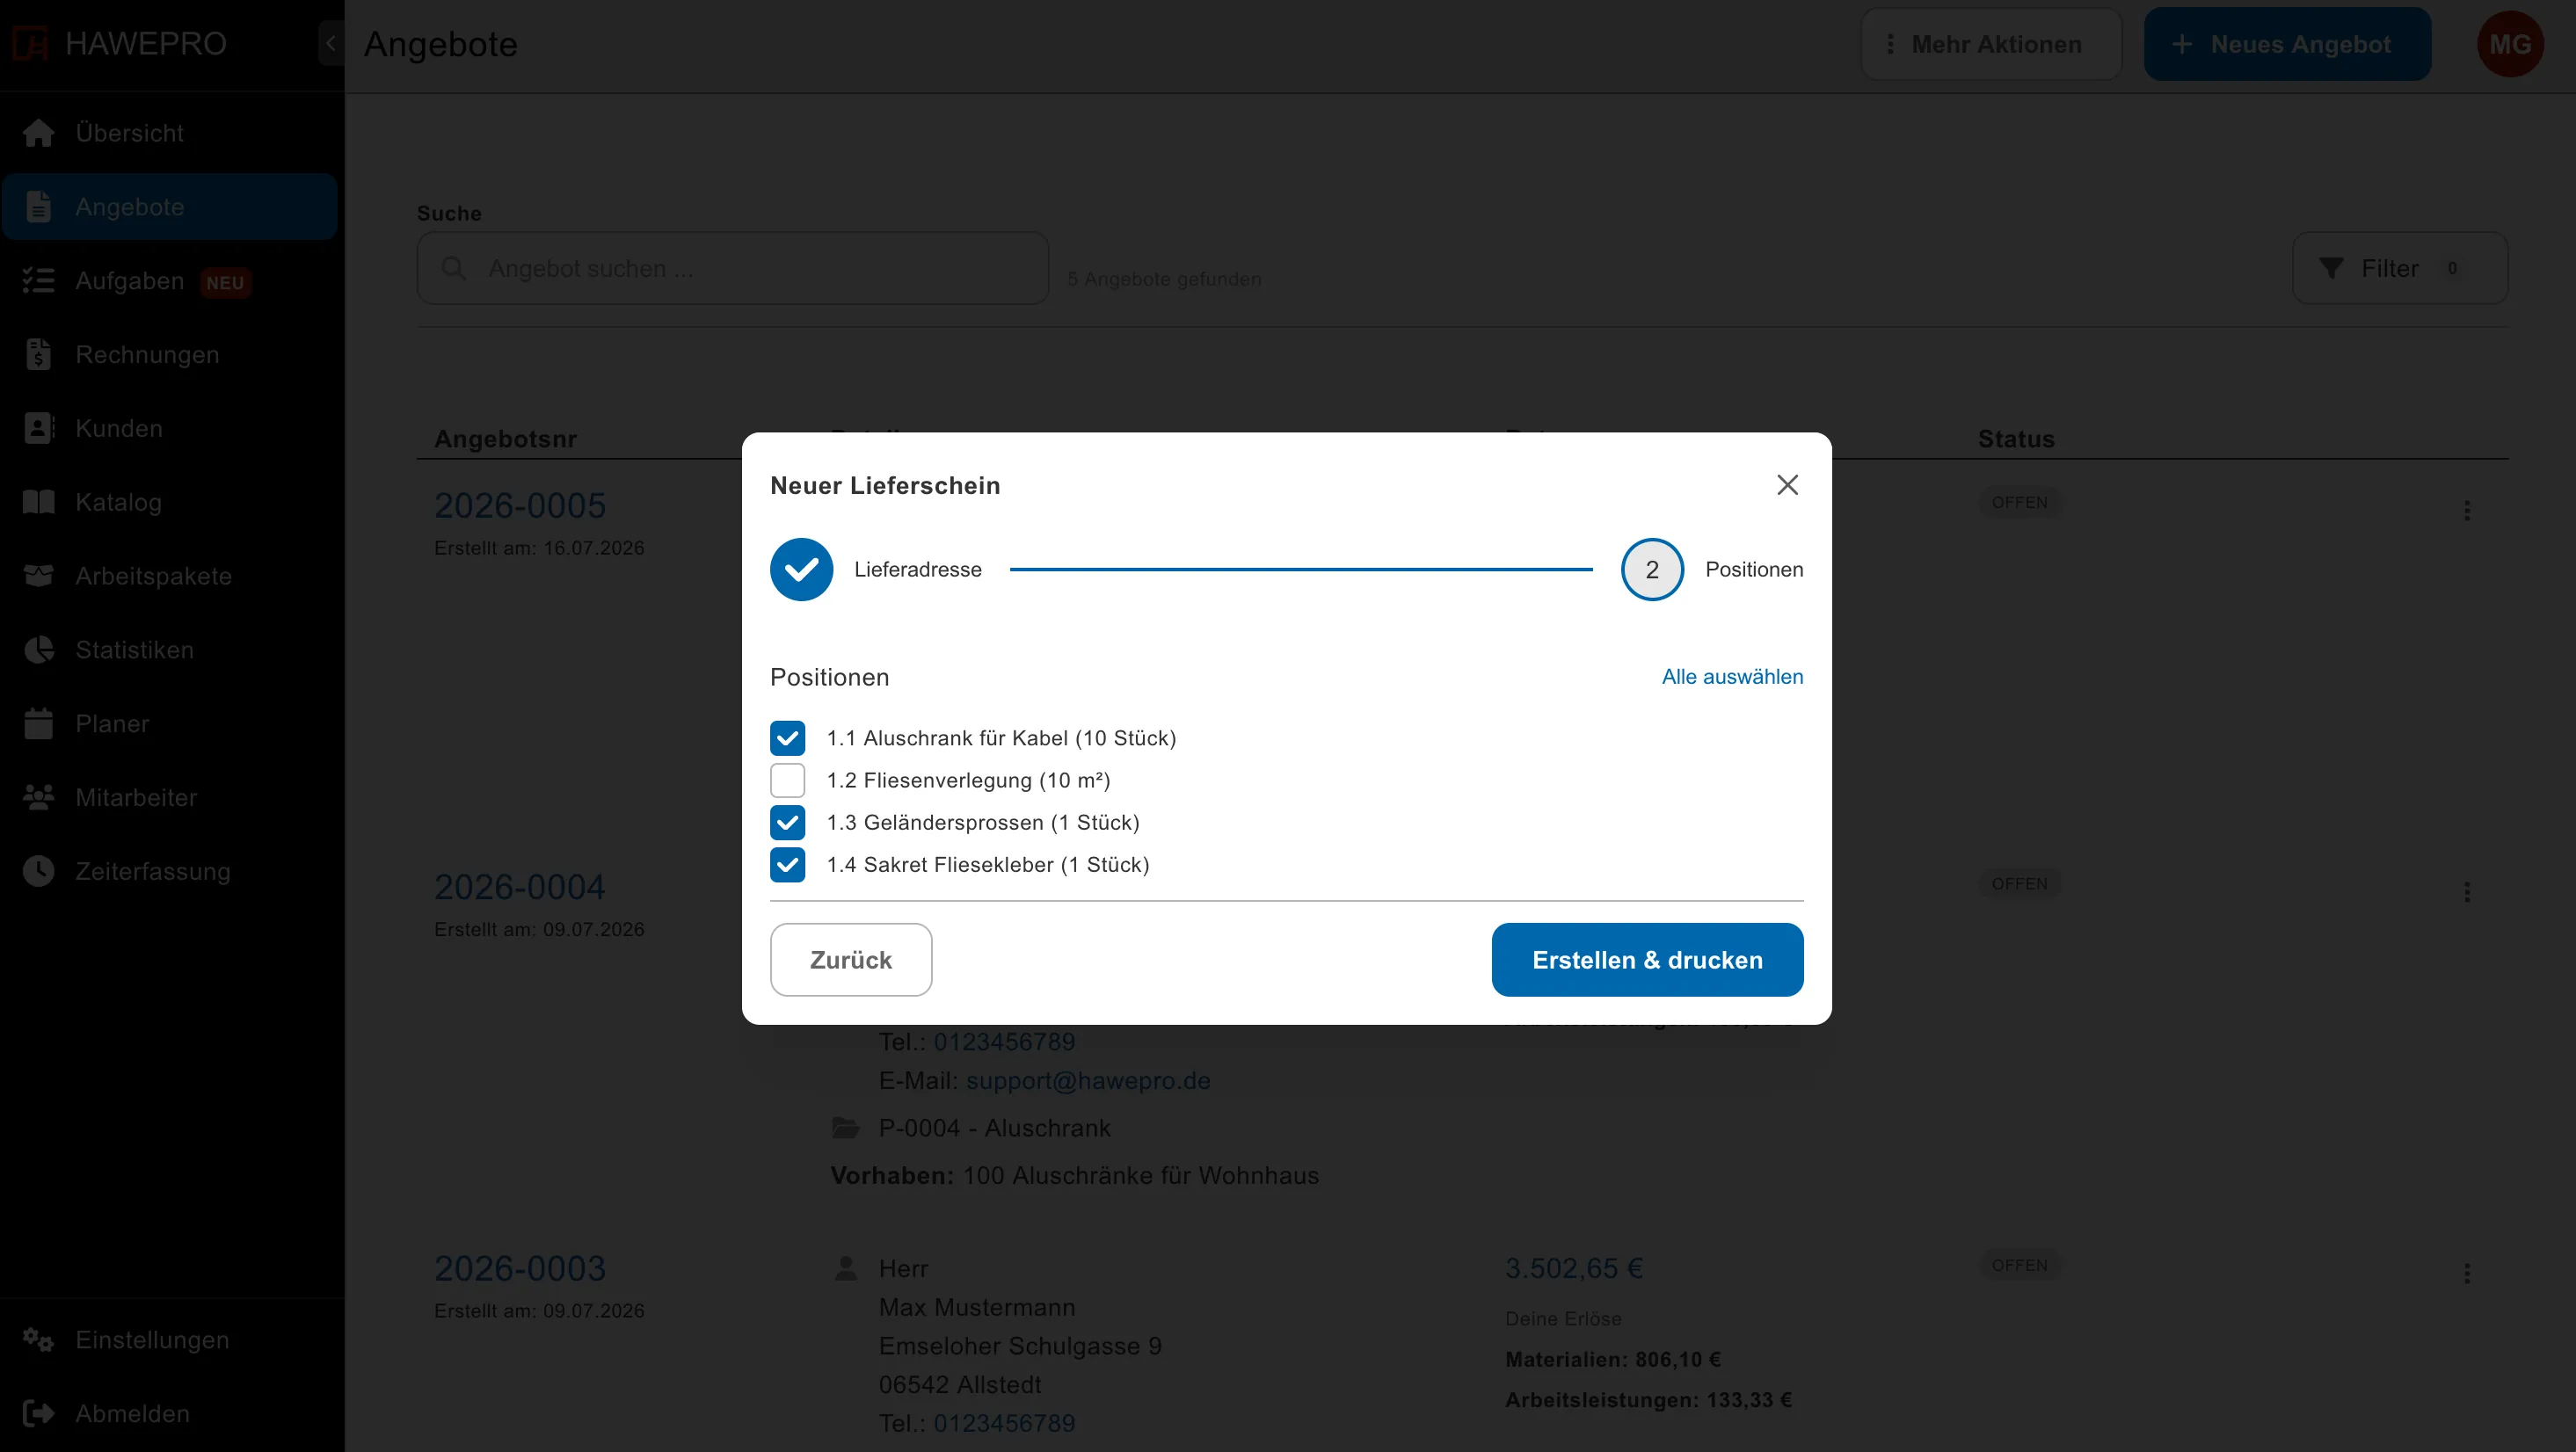Uncheck 1.1 Aluschrank für Kabel checkbox
The height and width of the screenshot is (1452, 2576).
(x=788, y=738)
